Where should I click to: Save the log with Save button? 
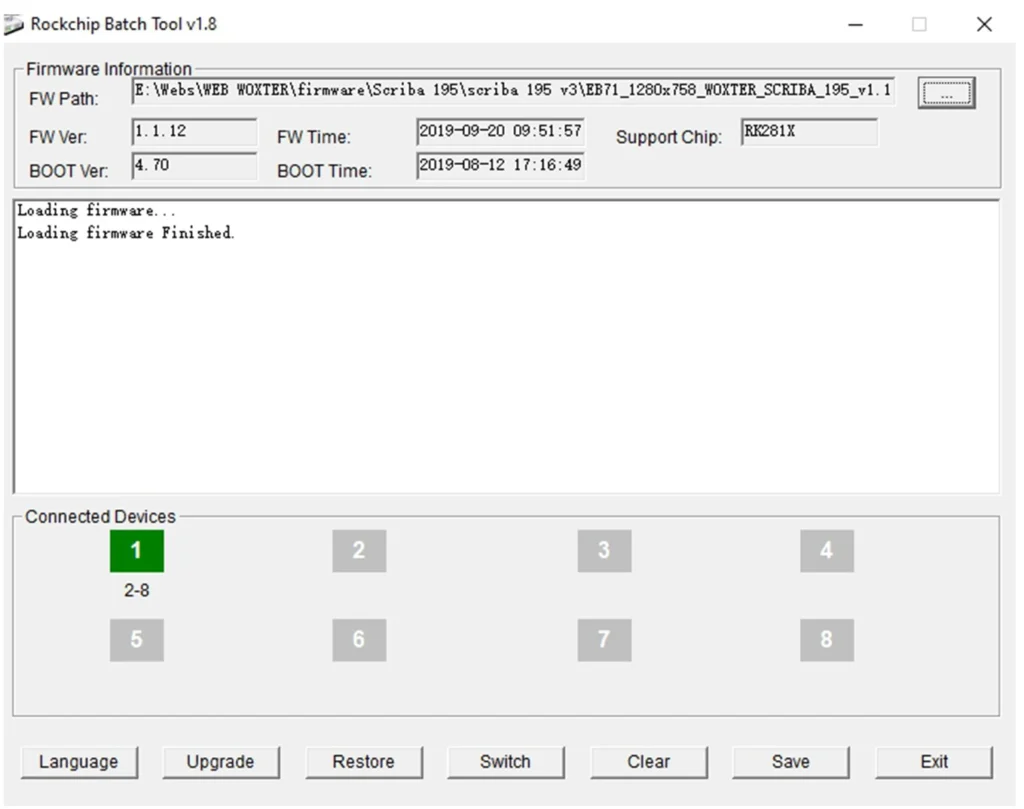[x=791, y=762]
